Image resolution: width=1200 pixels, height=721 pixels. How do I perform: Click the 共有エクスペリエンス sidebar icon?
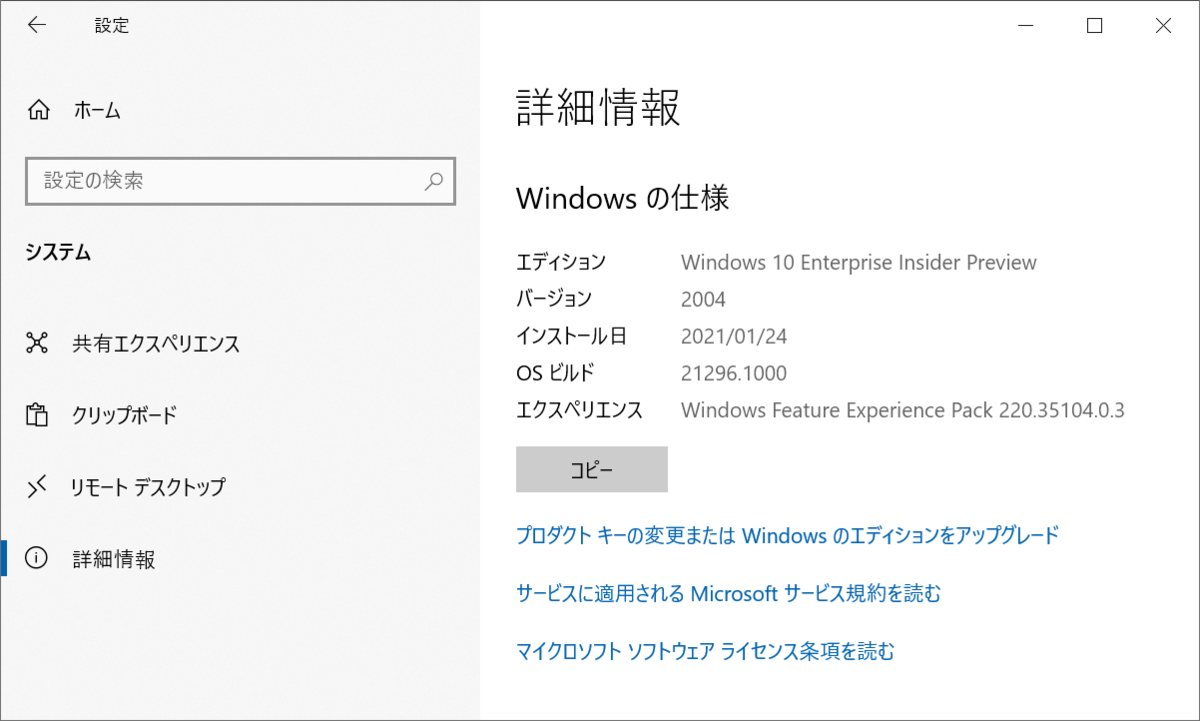[37, 344]
